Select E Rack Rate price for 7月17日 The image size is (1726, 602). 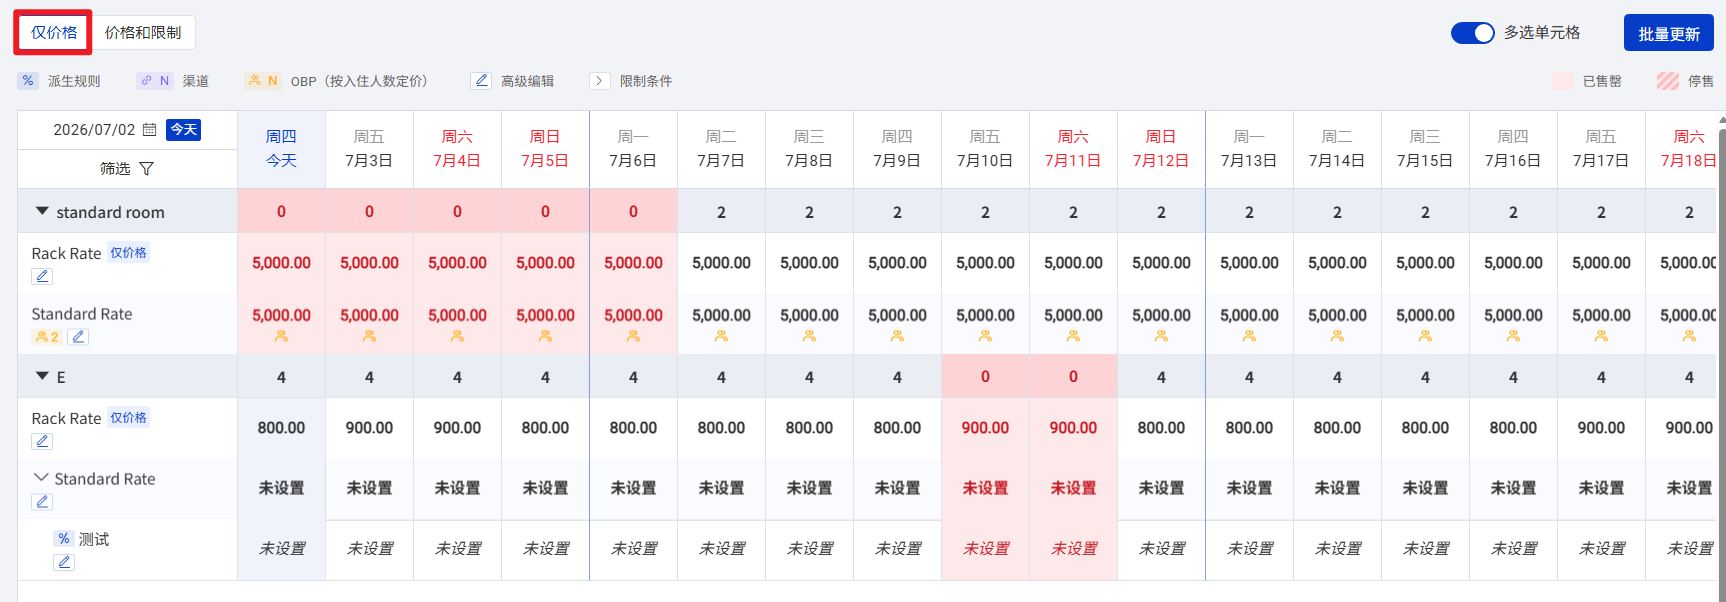(1601, 428)
